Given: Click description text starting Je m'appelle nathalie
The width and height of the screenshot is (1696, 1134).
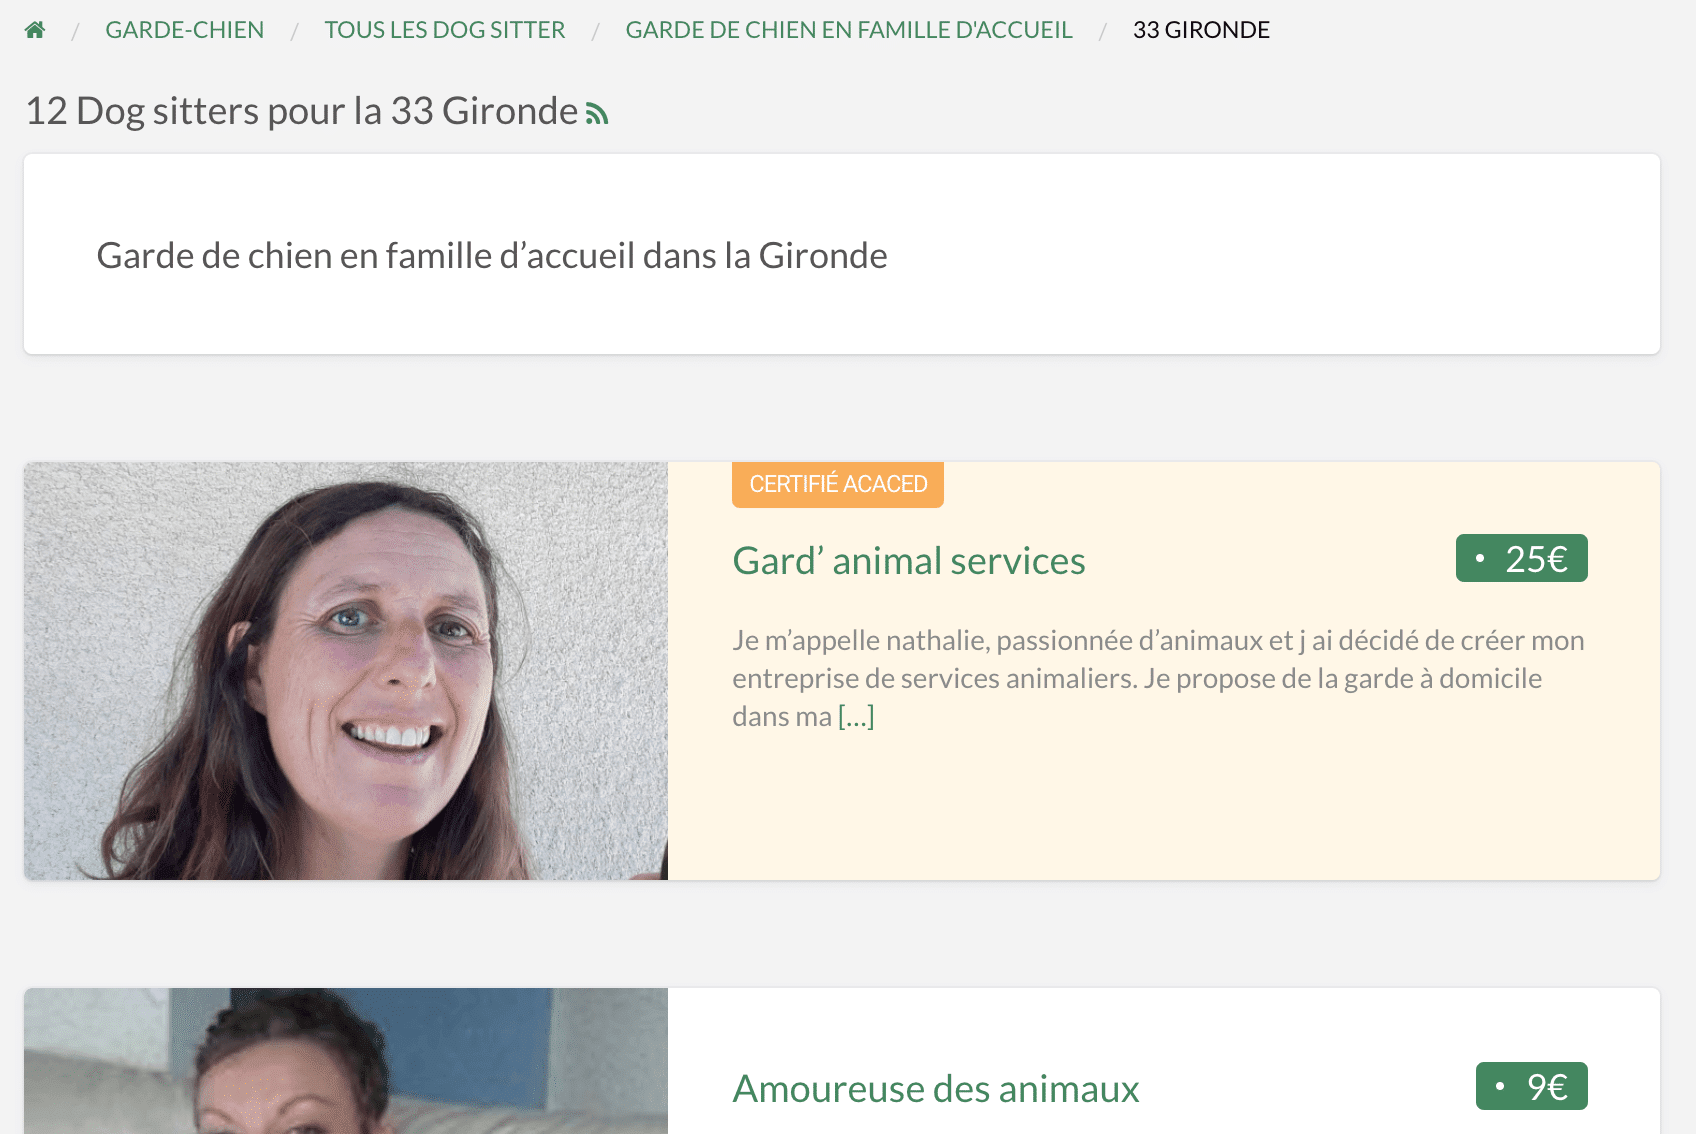Looking at the screenshot, I should click(x=1158, y=678).
